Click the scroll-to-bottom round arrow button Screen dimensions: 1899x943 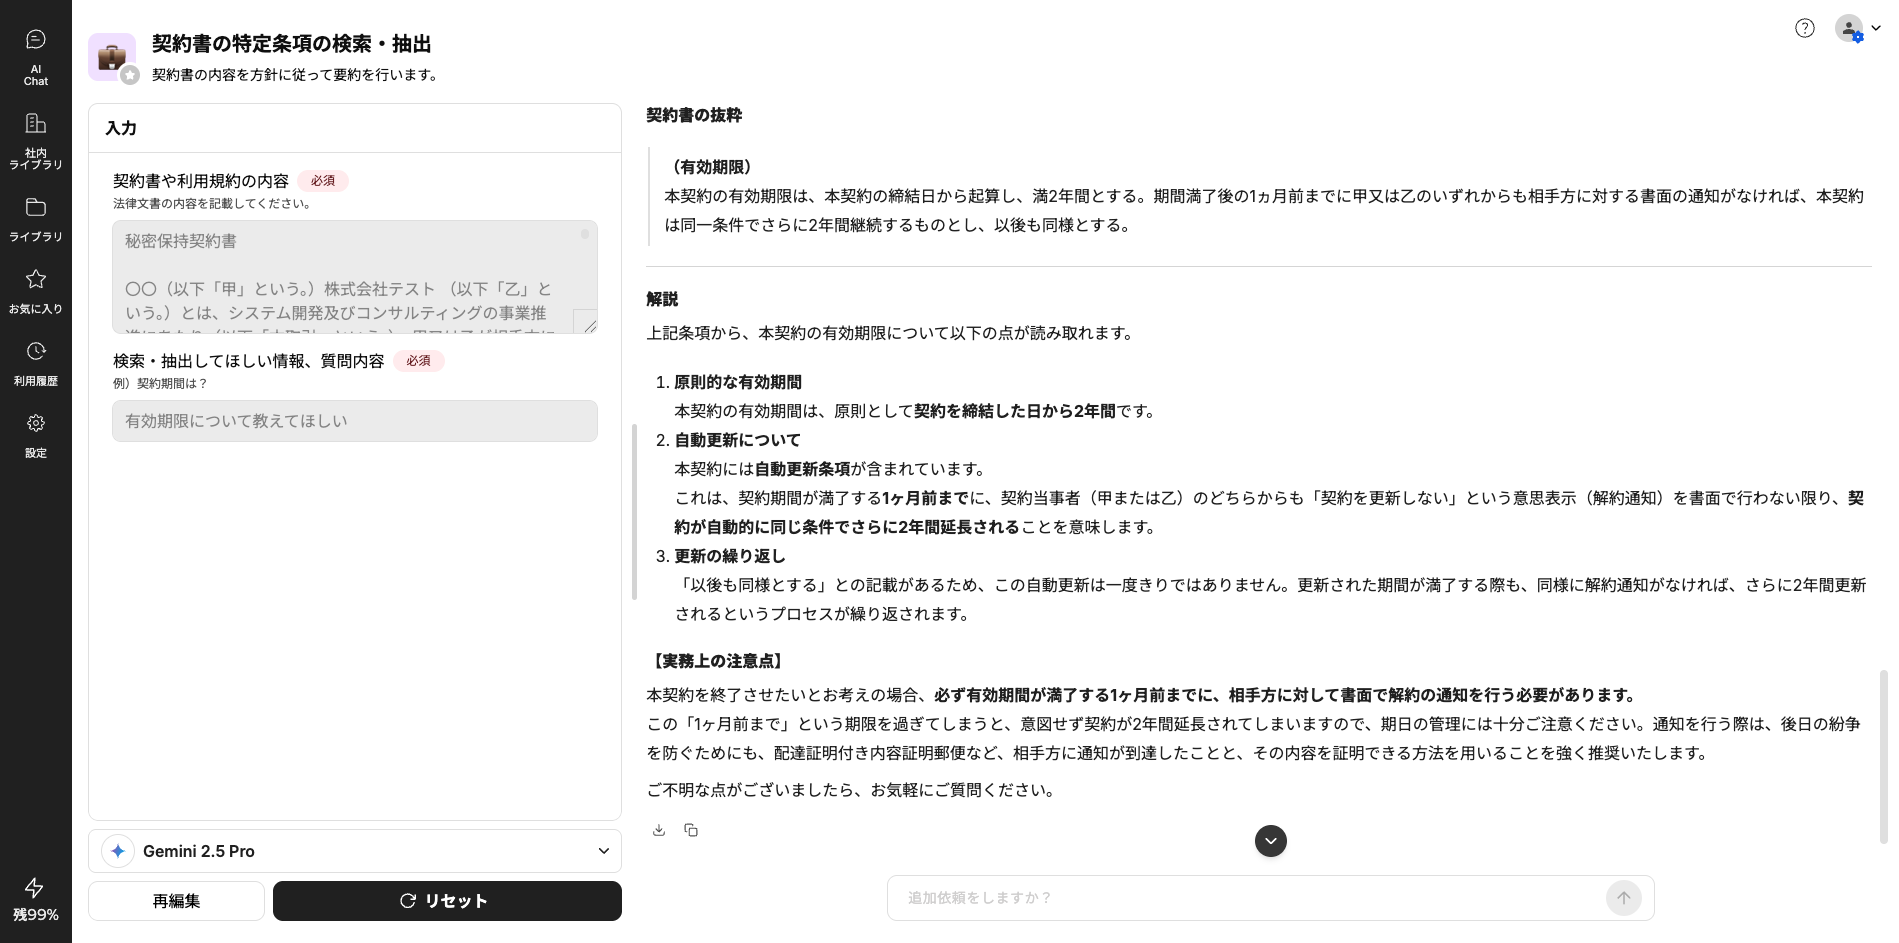point(1270,840)
